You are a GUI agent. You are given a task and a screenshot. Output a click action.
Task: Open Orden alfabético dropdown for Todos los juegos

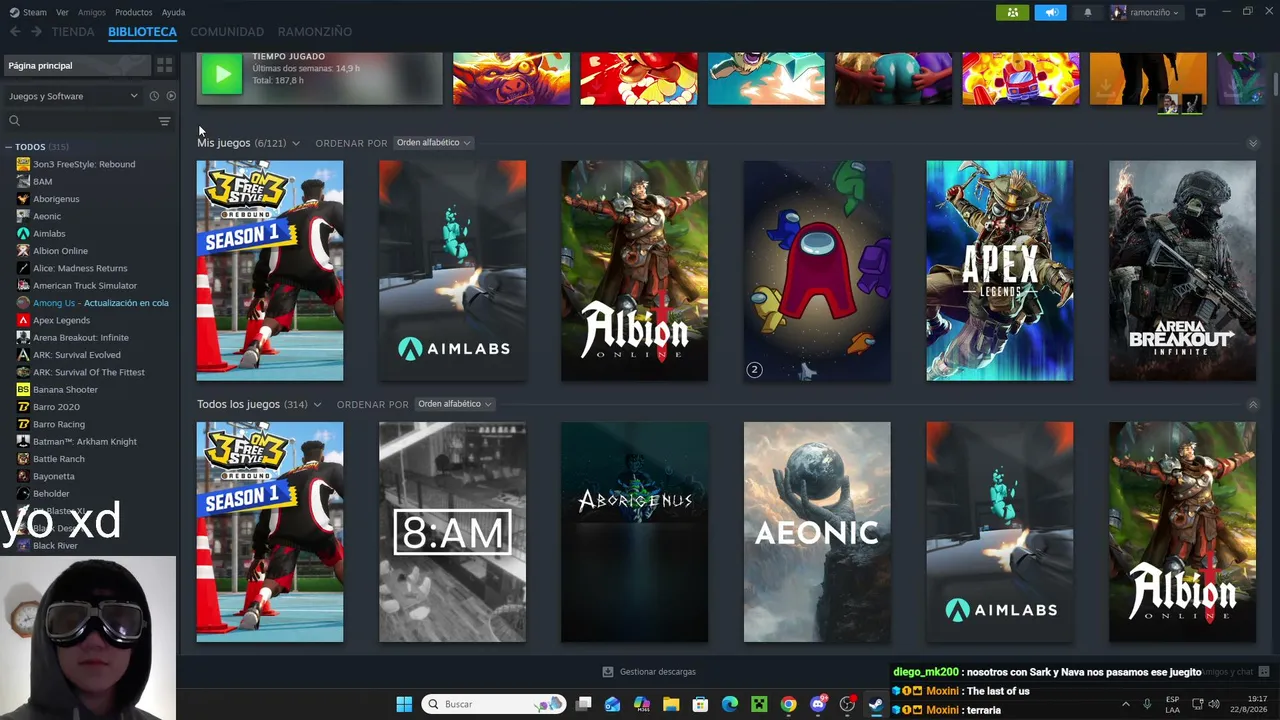pos(455,404)
